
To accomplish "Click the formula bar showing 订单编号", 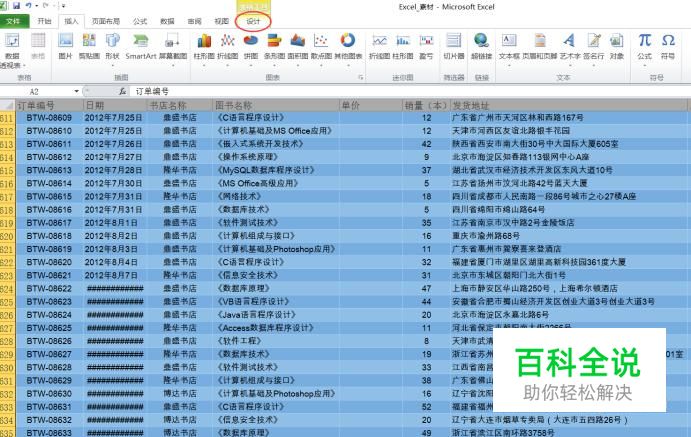I will point(410,91).
